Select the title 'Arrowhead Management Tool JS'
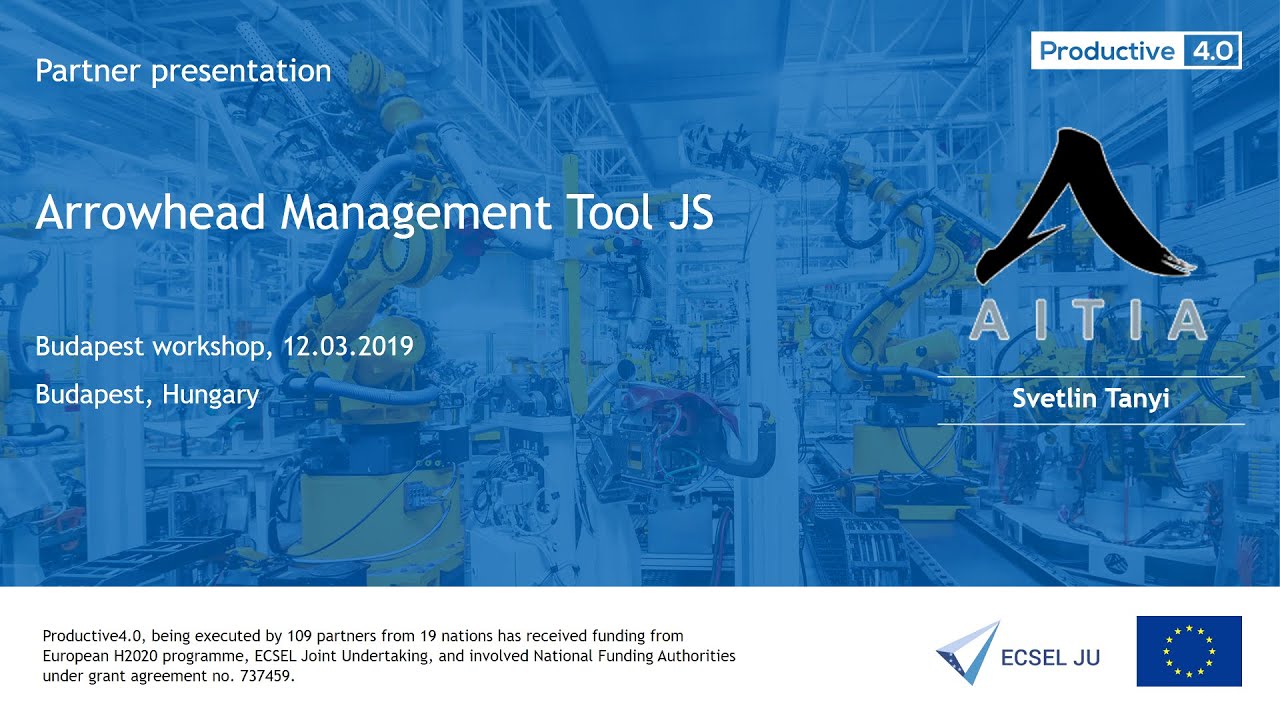This screenshot has width=1280, height=720. [374, 214]
